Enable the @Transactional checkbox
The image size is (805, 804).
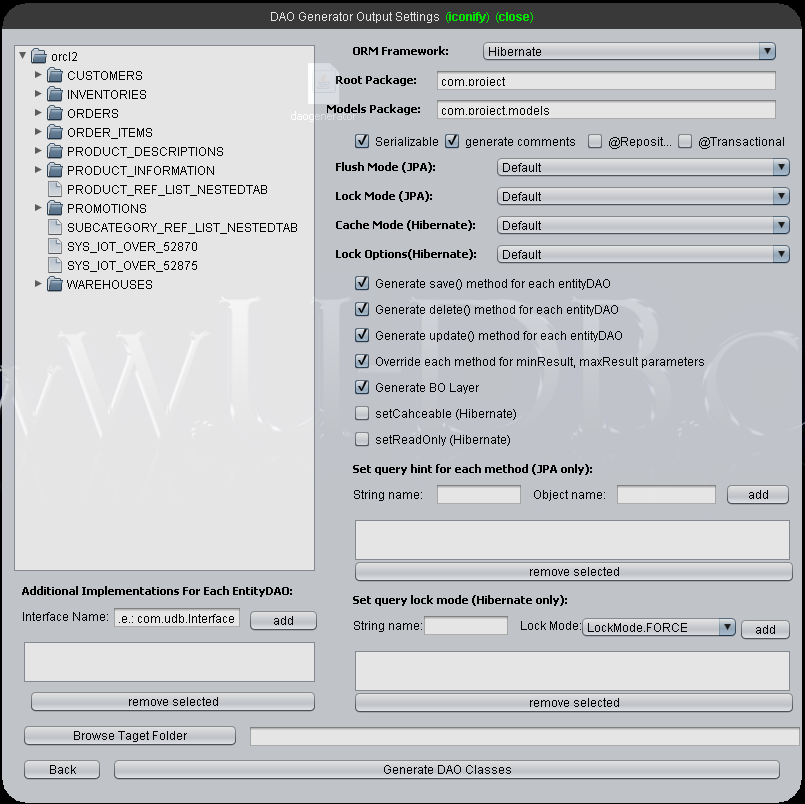pos(685,141)
